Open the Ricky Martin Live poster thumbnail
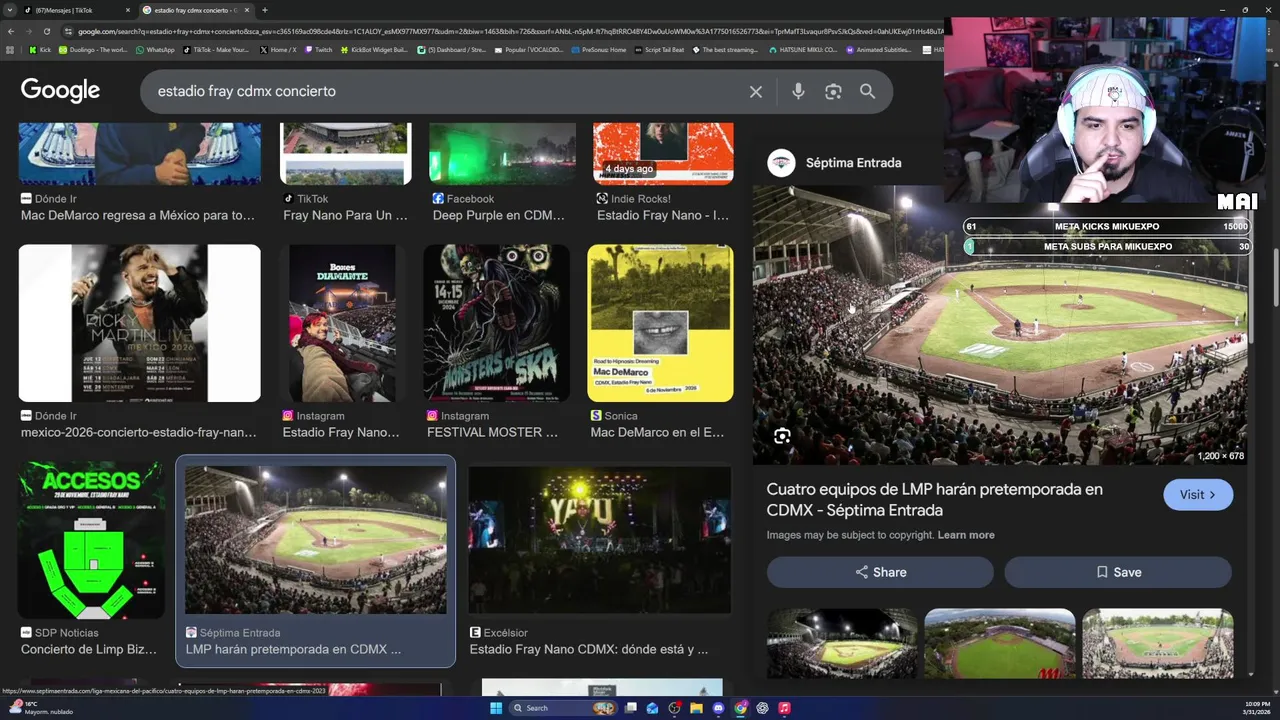The height and width of the screenshot is (720, 1280). [140, 323]
